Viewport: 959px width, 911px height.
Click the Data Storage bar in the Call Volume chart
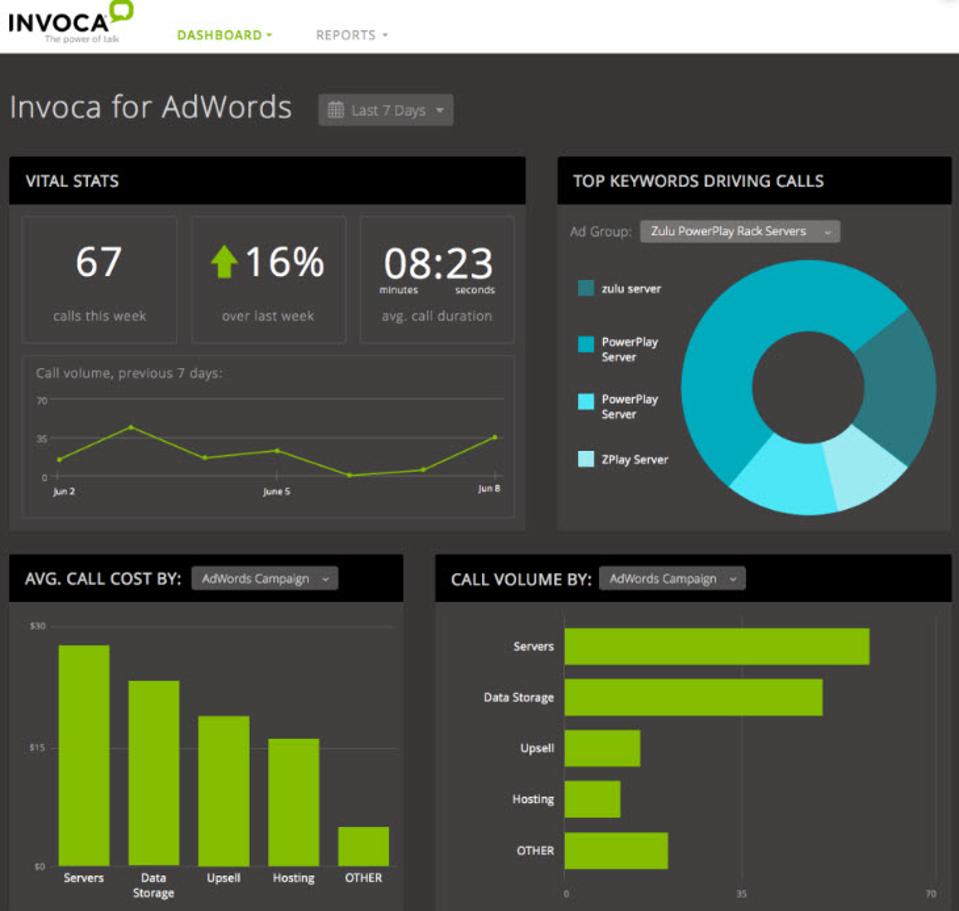[693, 697]
